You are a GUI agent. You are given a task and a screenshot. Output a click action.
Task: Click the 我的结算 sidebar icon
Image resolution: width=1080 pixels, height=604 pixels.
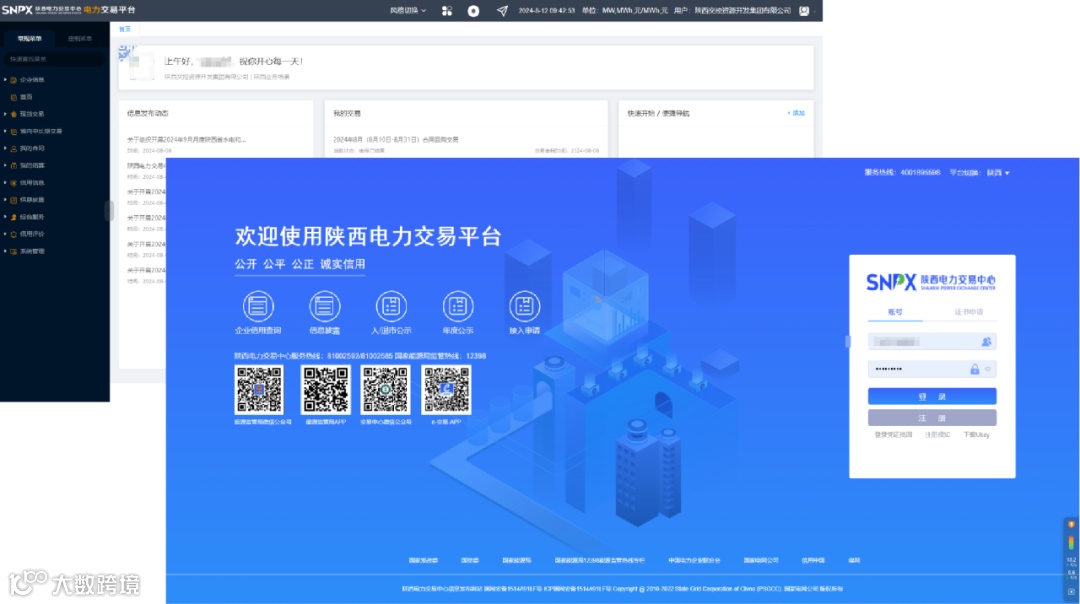coord(13,165)
